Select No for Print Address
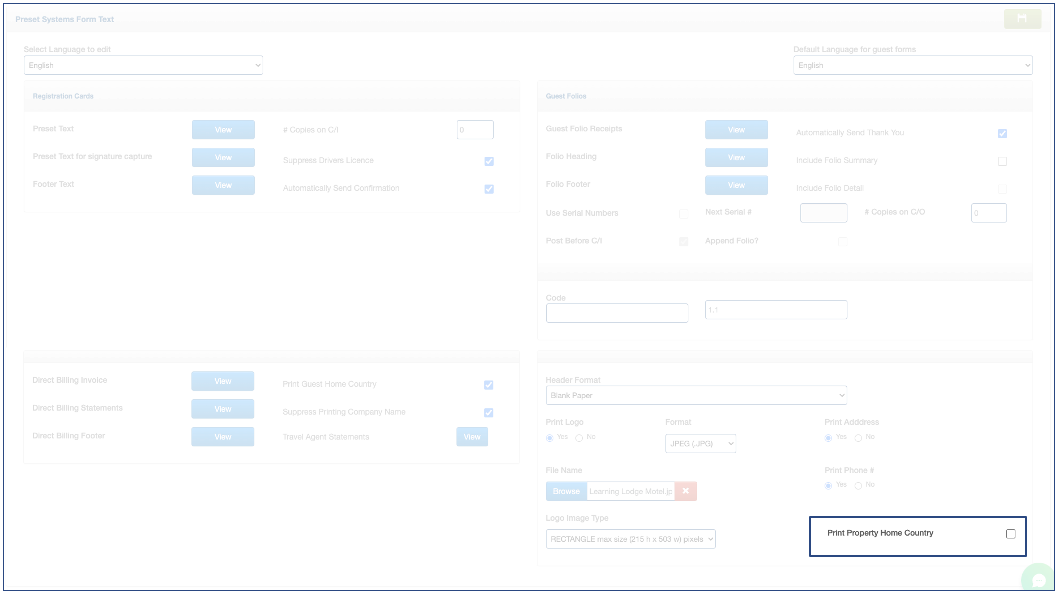Screen dimensions: 1058x595 coord(858,438)
